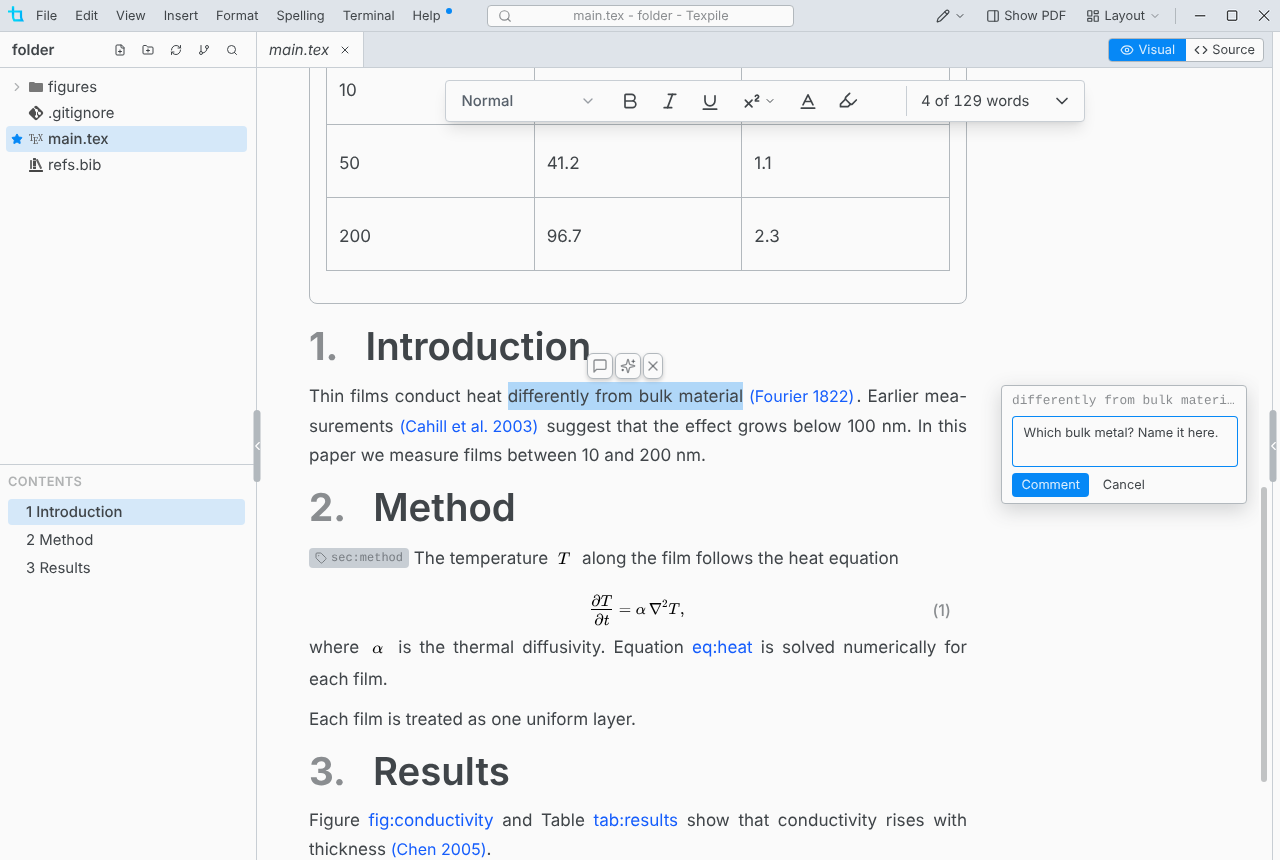Submit with the blue Comment button
Image resolution: width=1280 pixels, height=860 pixels.
tap(1050, 485)
